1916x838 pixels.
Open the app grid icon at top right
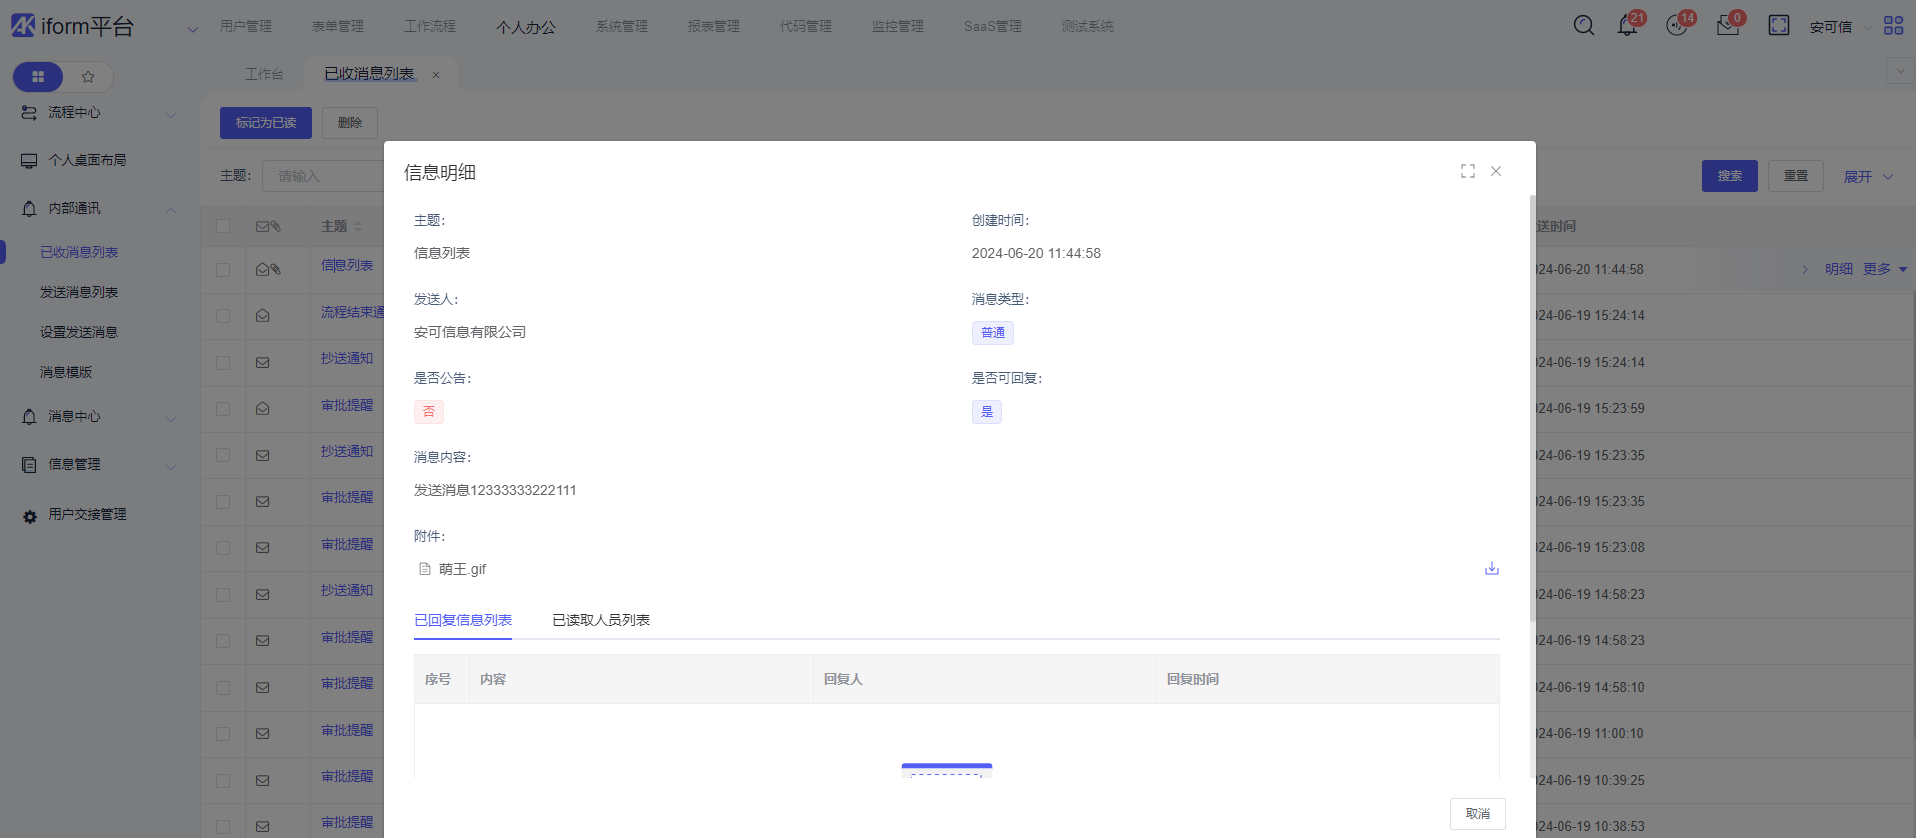click(x=1893, y=26)
